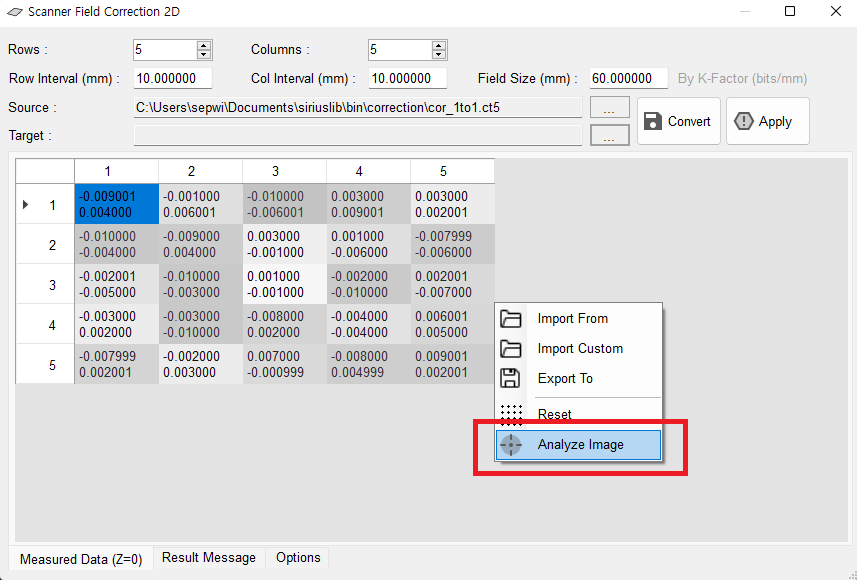
Task: Browse for Target file with ellipsis button
Action: click(x=609, y=135)
